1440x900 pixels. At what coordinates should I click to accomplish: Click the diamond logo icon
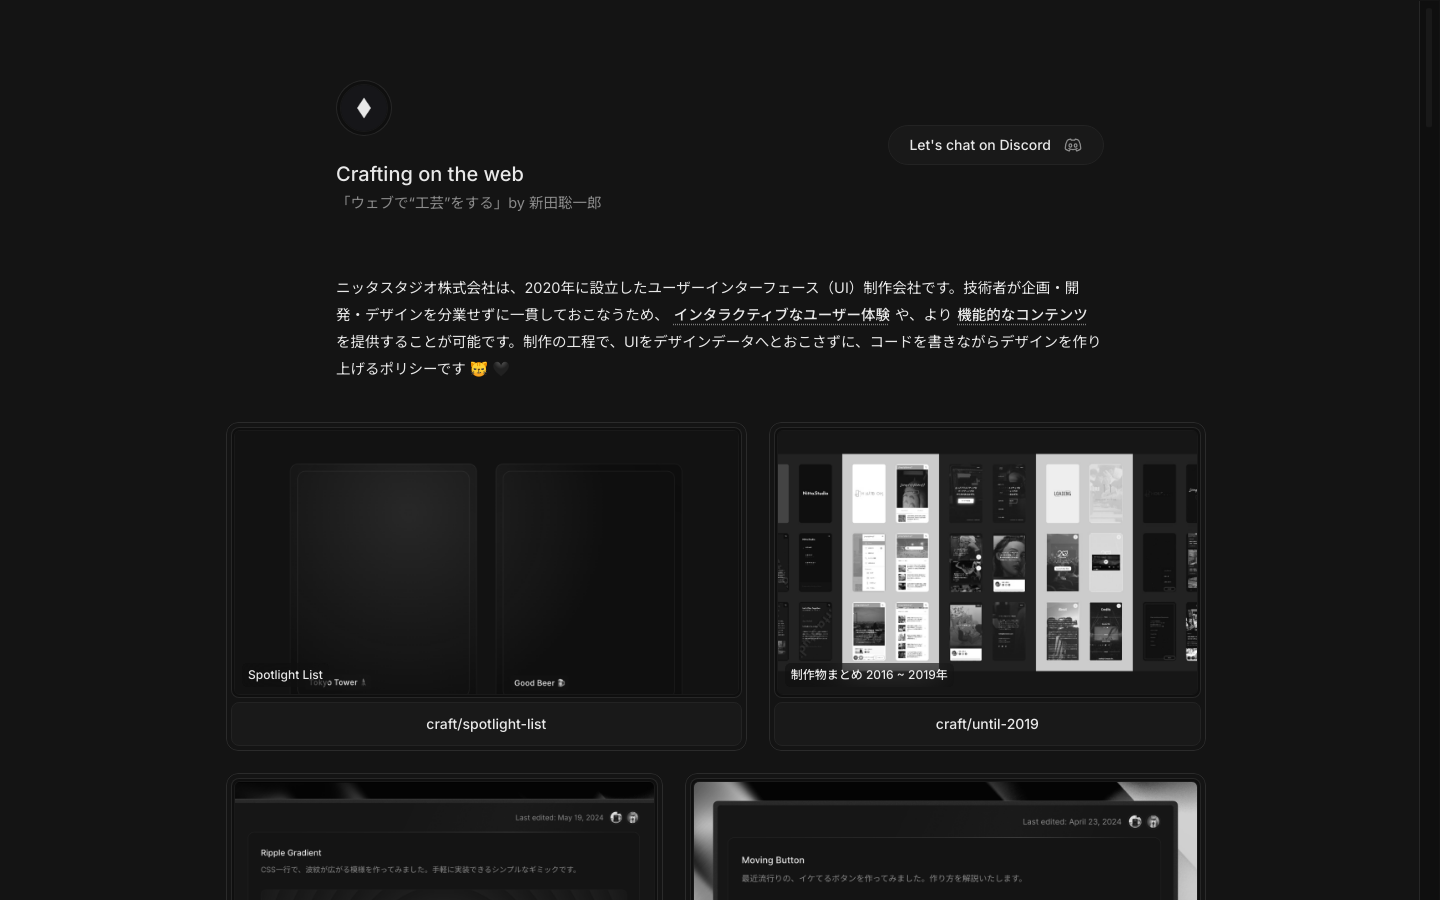tap(364, 108)
